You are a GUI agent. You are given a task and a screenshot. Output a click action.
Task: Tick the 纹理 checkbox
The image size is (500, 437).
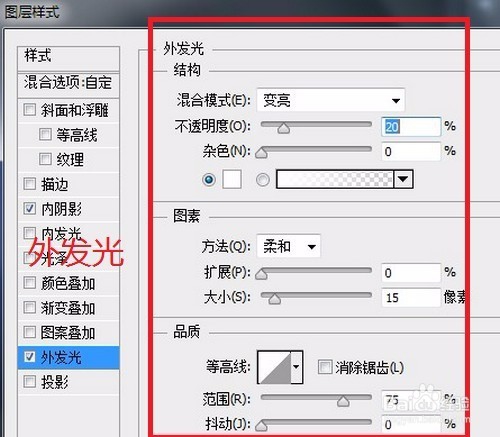[45, 159]
